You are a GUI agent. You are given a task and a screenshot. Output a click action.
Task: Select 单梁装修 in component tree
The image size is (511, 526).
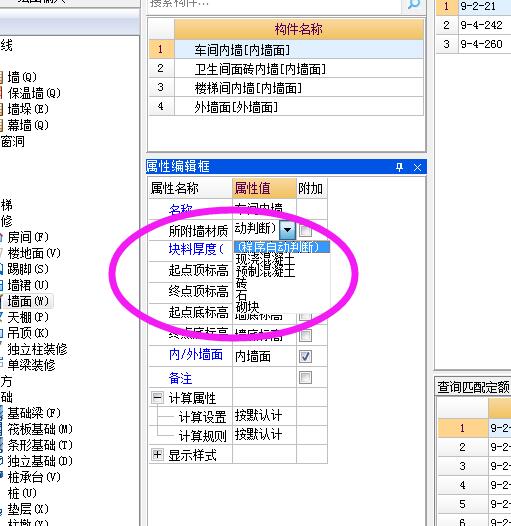pyautogui.click(x=31, y=365)
